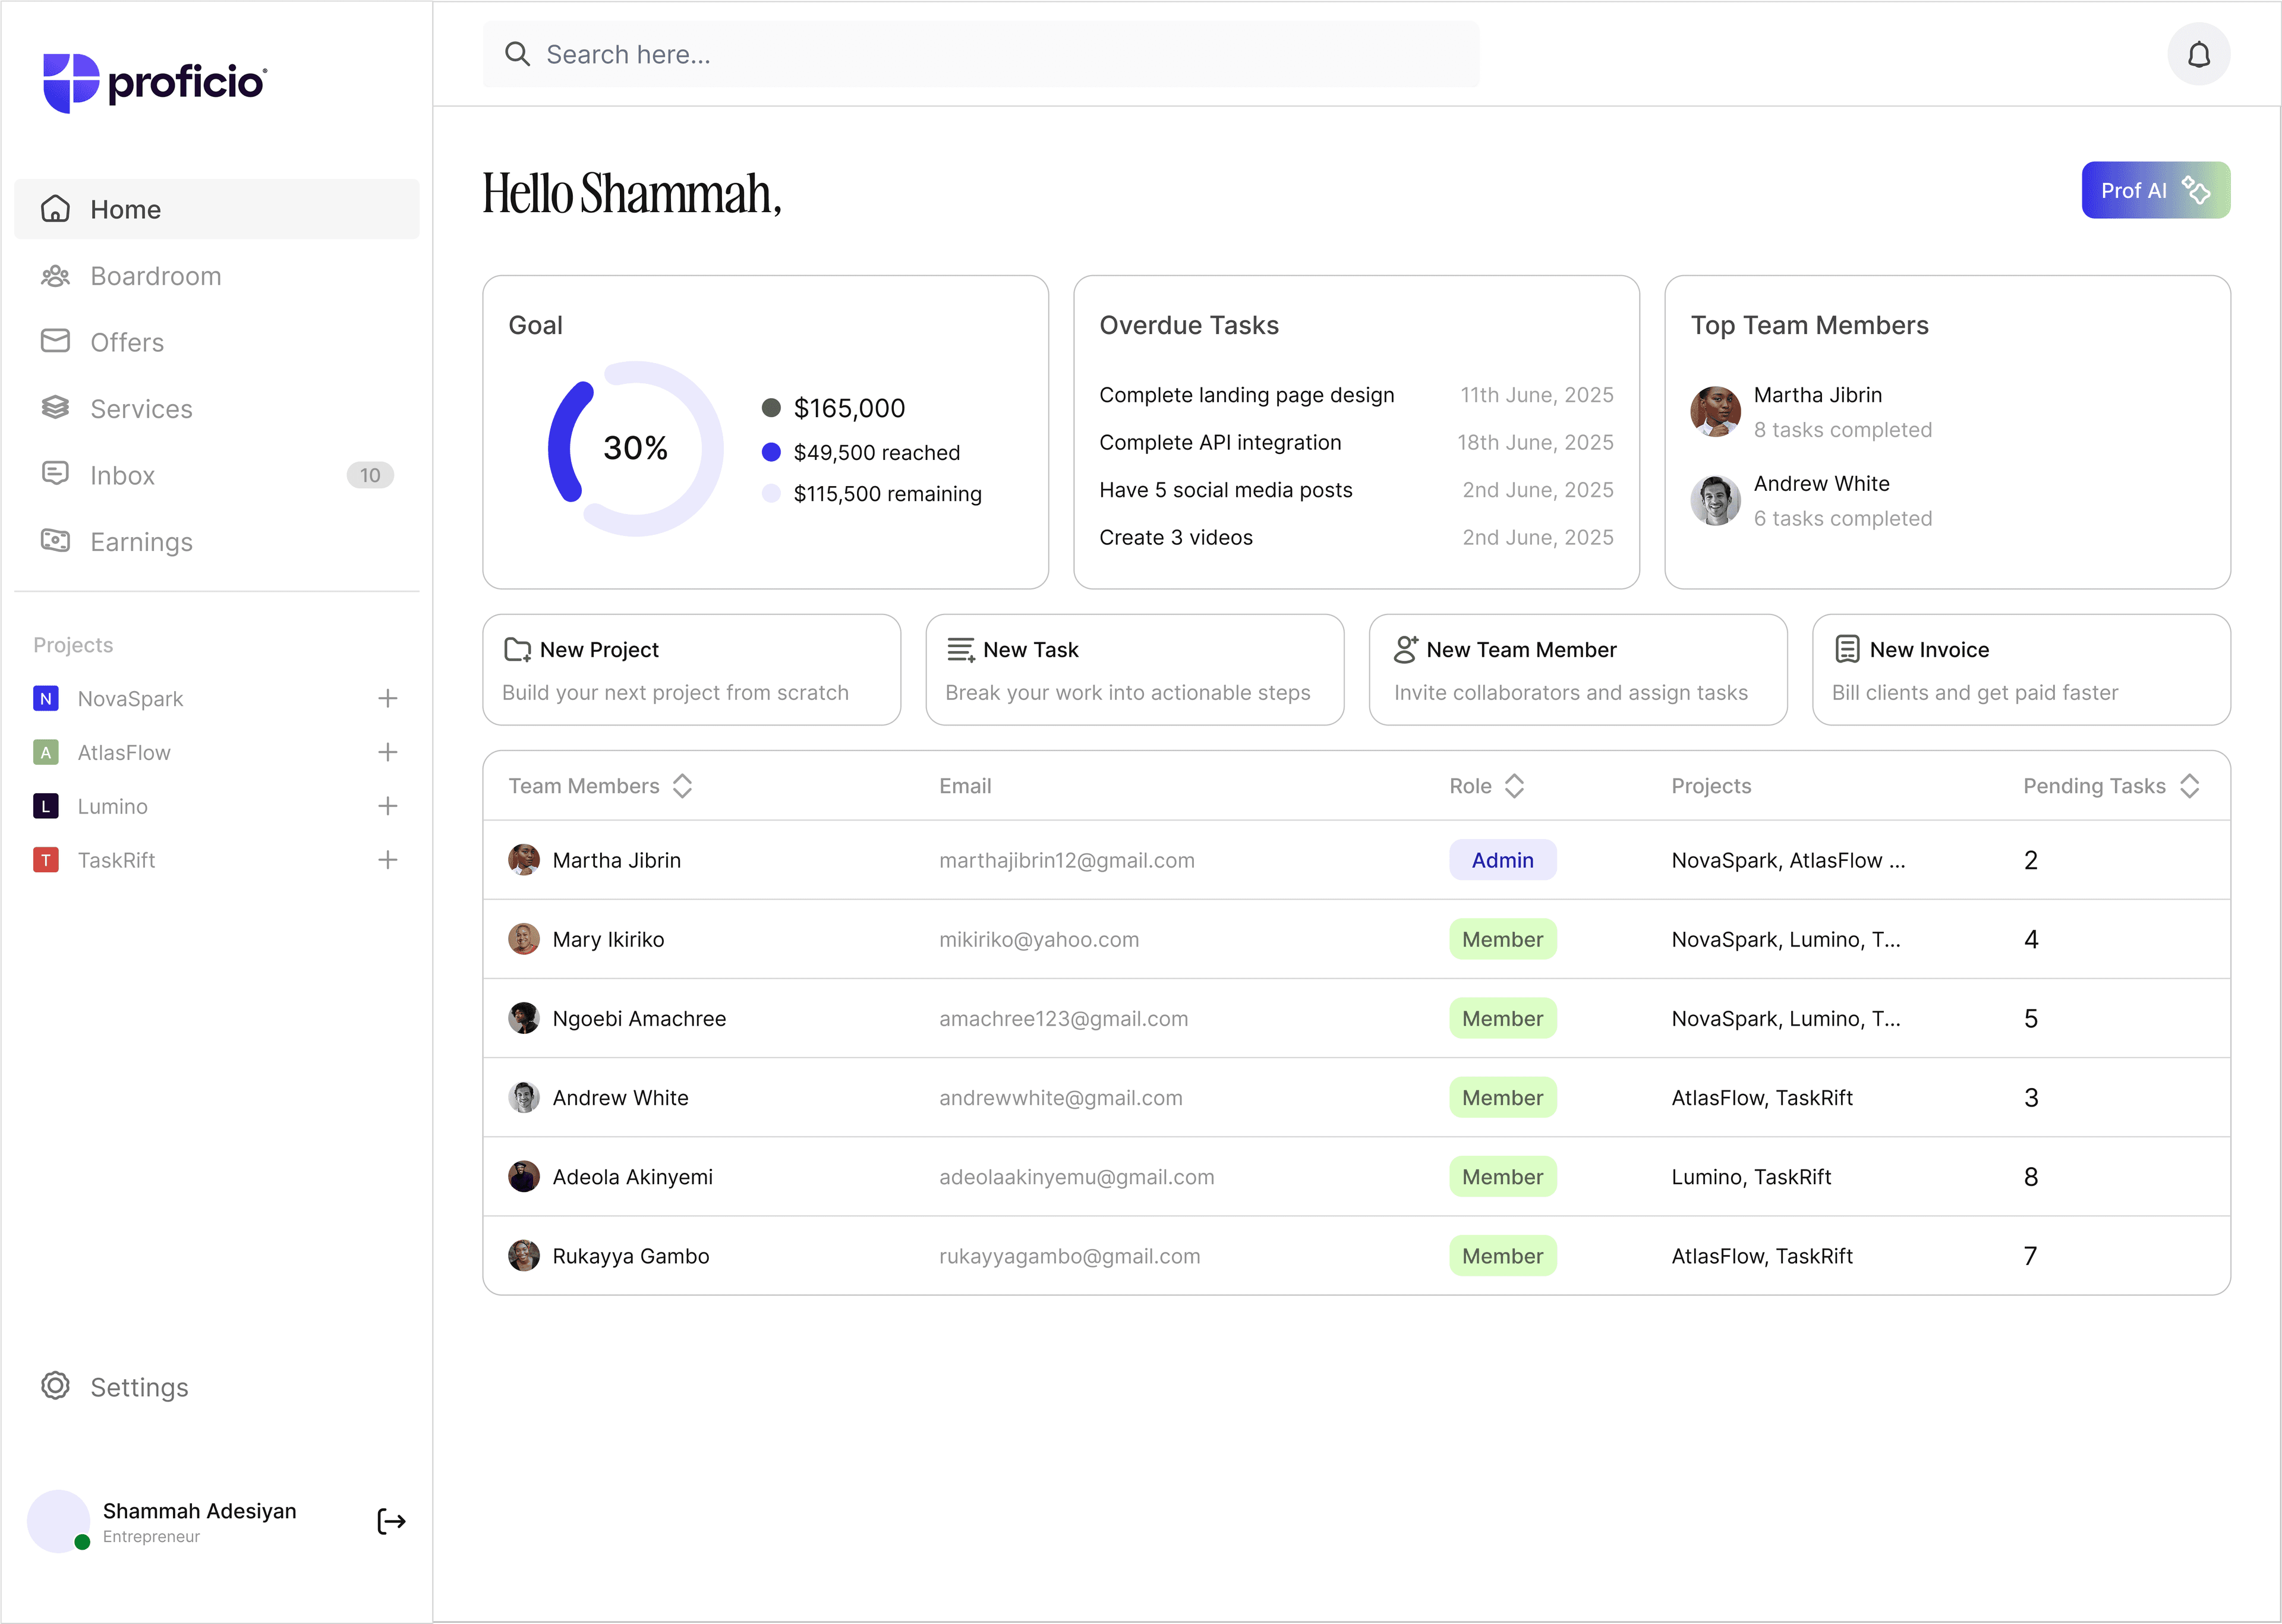Screen dimensions: 2282x1624
Task: Go to Services in sidebar
Action: coord(141,409)
